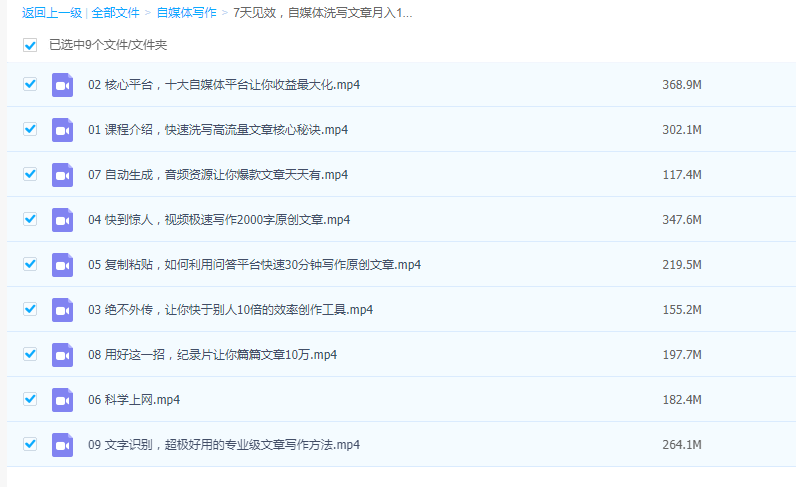Screen dimensions: 796x487
Task: Toggle the select-all checkbox for 9 files
Action: click(30, 45)
